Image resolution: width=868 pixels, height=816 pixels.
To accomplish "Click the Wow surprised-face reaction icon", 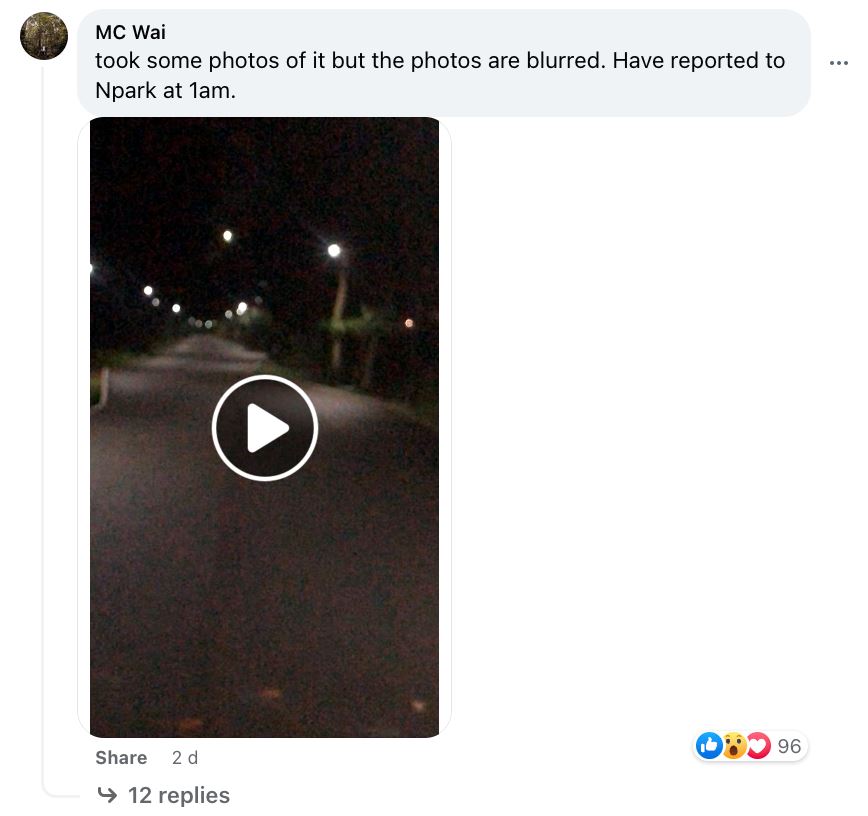I will click(x=734, y=745).
